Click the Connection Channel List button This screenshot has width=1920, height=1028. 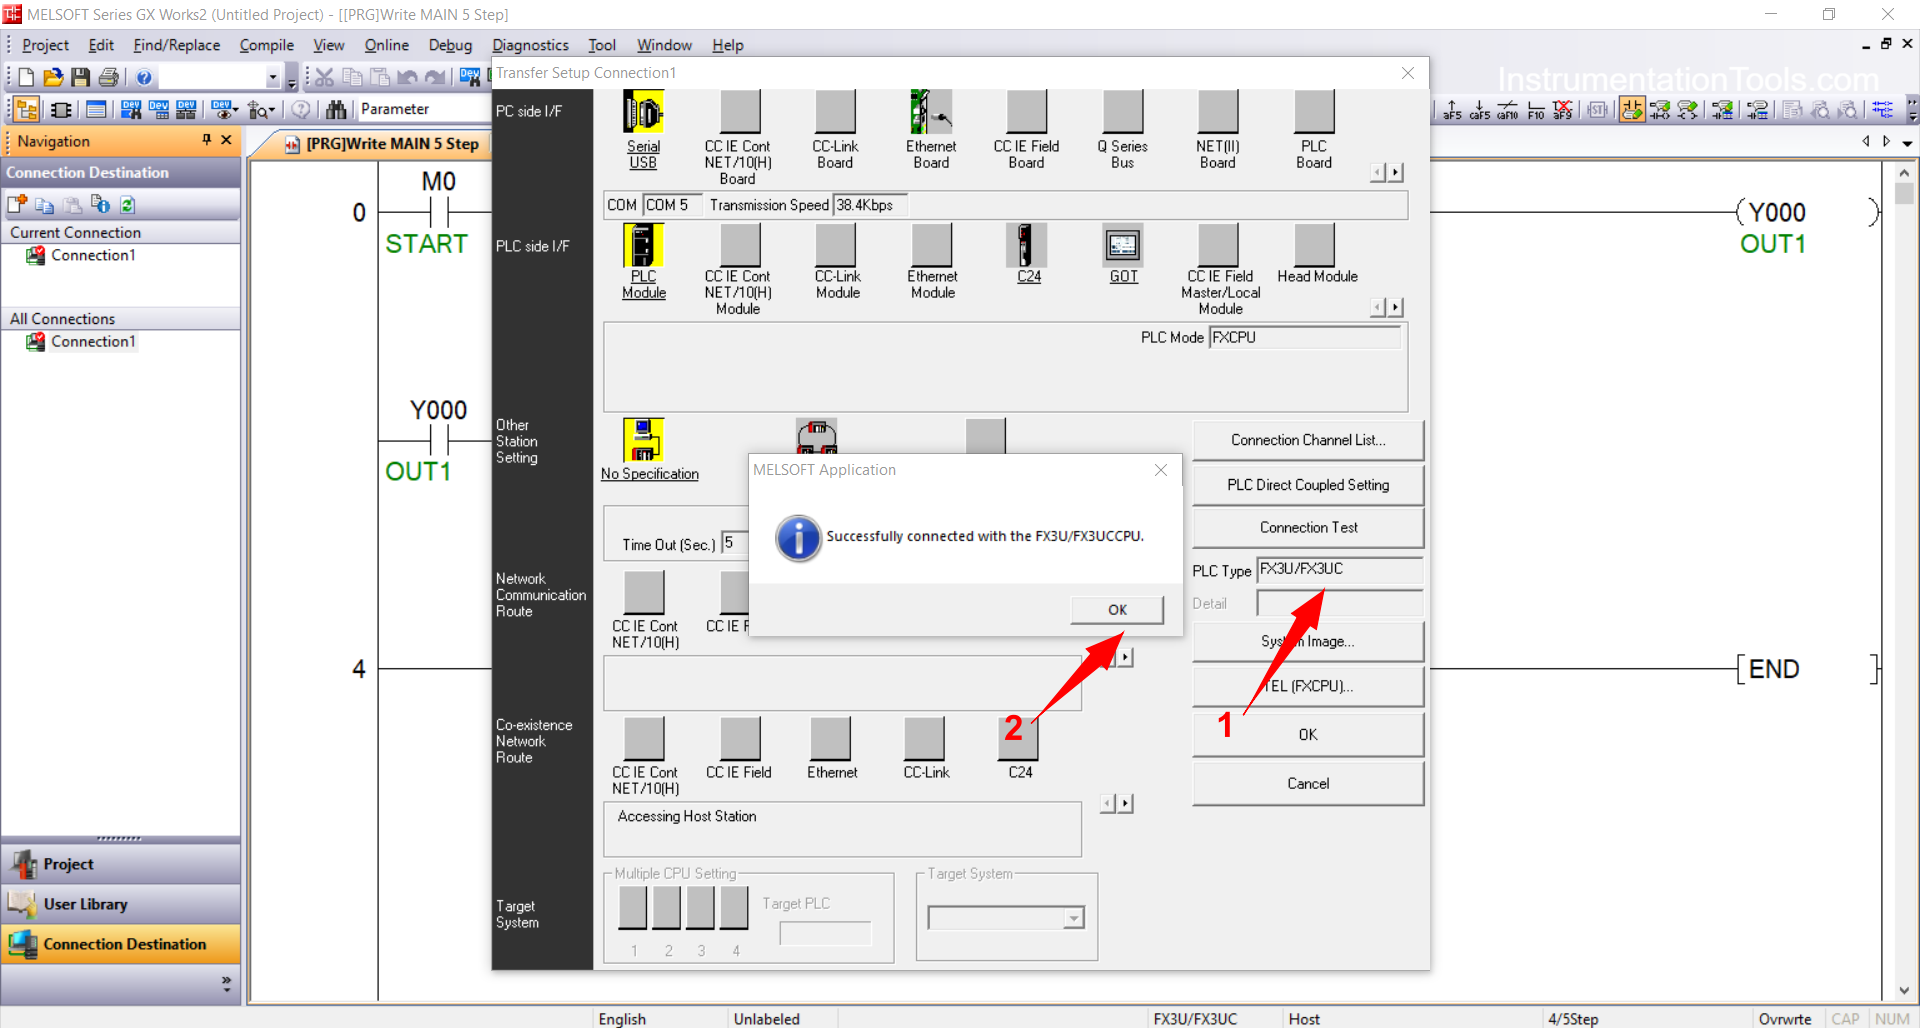coord(1308,440)
